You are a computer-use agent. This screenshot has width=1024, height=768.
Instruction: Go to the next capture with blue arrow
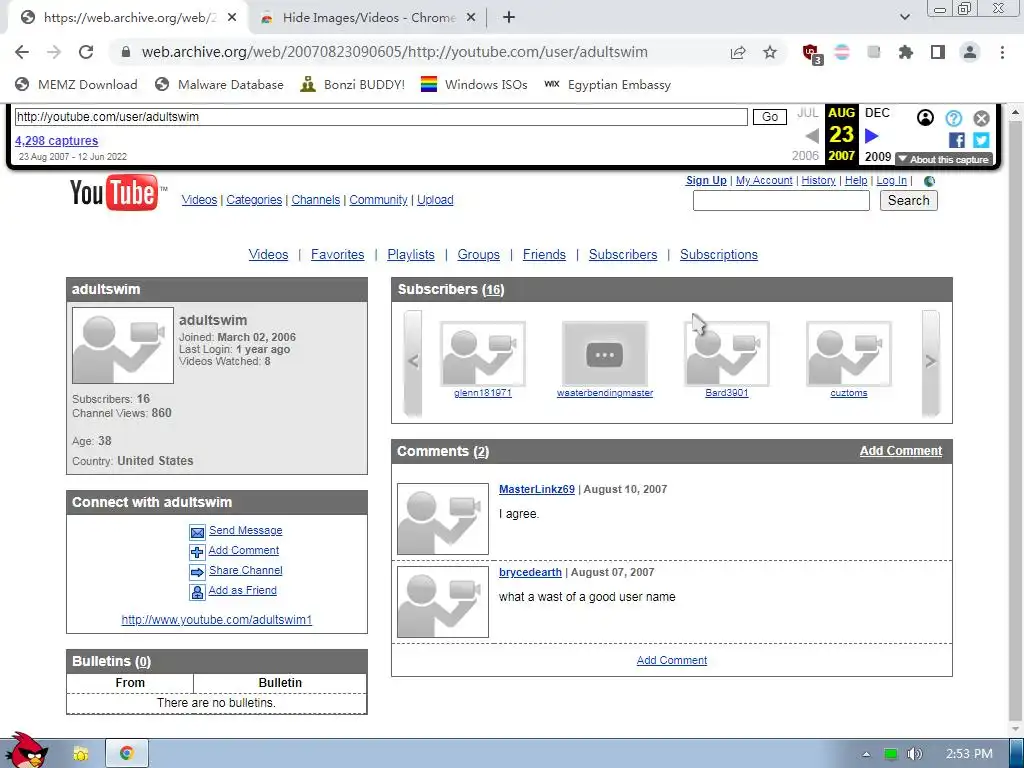pos(872,136)
